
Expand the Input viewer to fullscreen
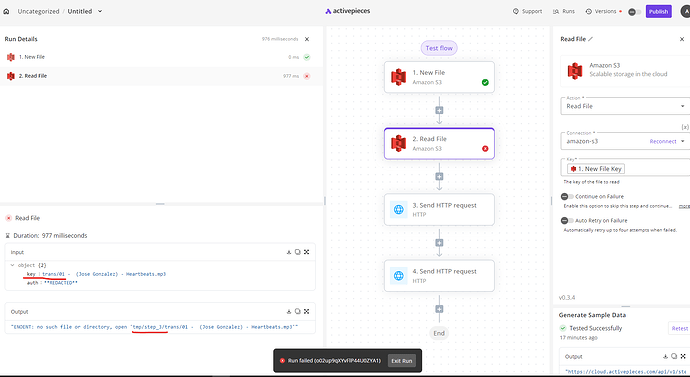pyautogui.click(x=306, y=252)
